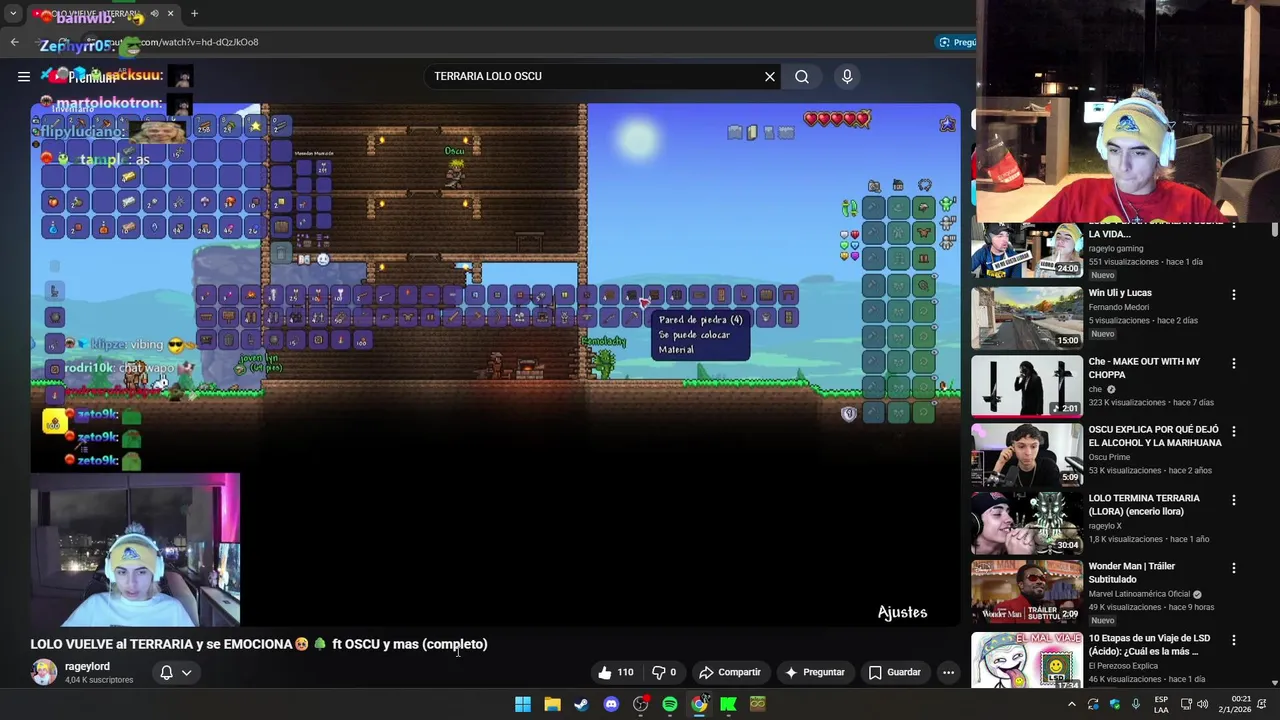
Task: Open ESP LAA language switcher in taskbar
Action: tap(1161, 704)
